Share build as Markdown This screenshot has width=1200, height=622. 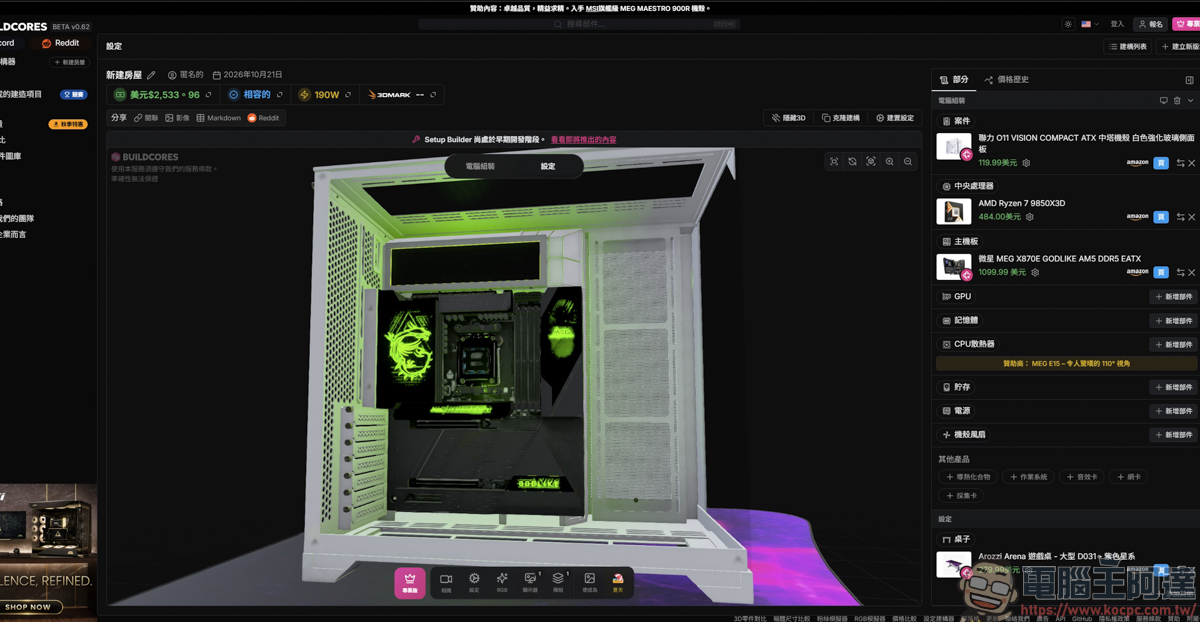219,118
